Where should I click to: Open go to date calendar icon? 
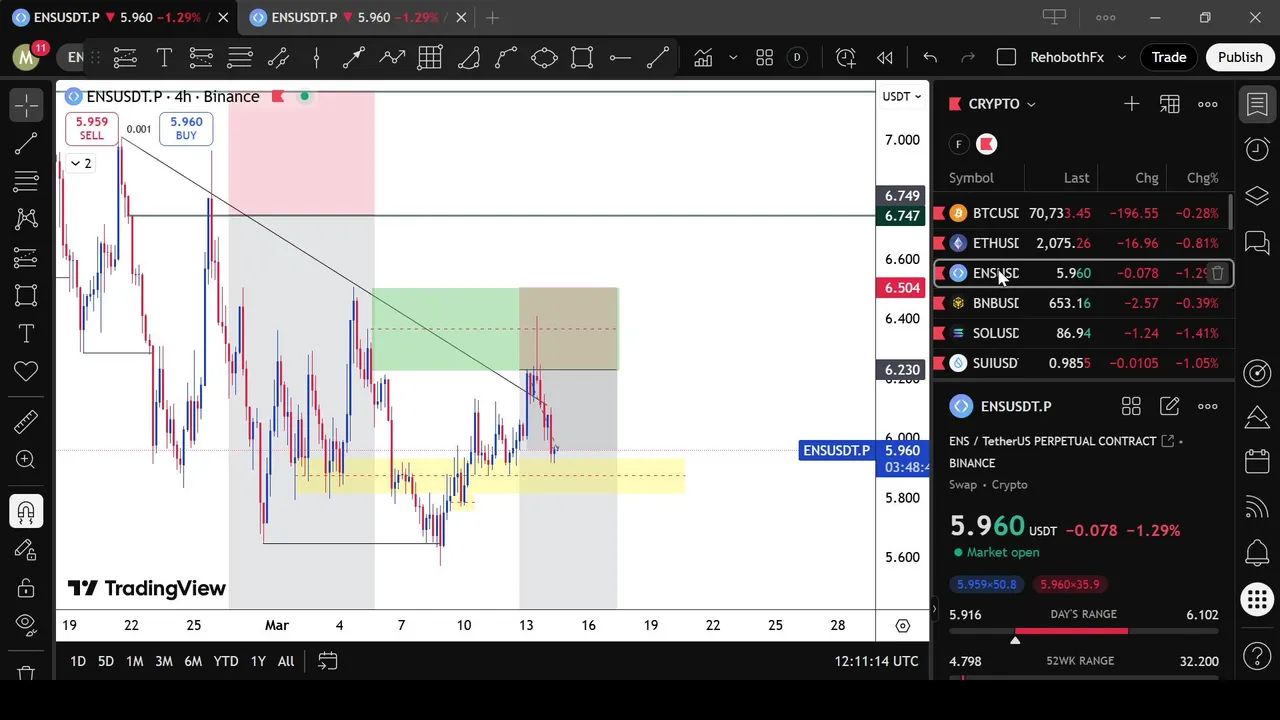pos(327,661)
